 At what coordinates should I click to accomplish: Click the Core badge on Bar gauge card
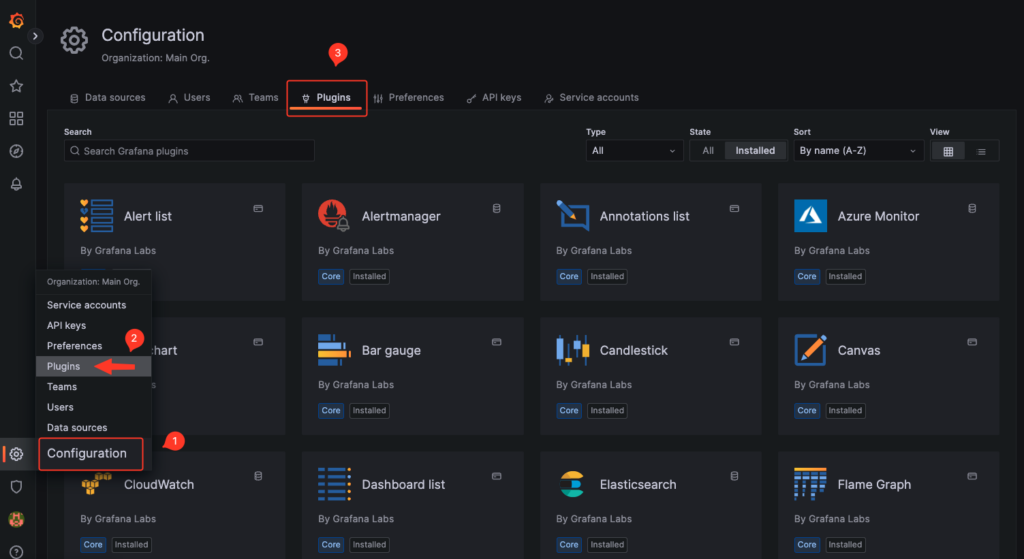click(330, 411)
